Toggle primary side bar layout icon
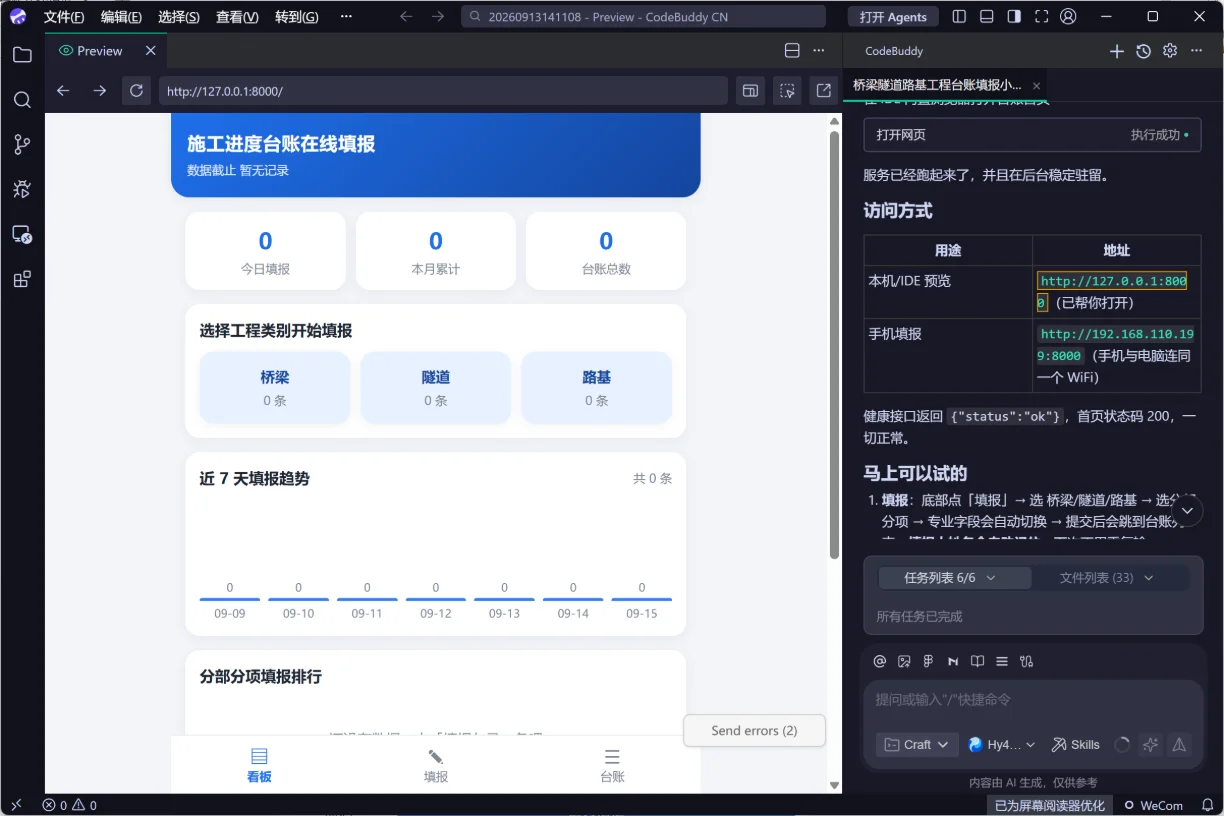 pos(959,17)
